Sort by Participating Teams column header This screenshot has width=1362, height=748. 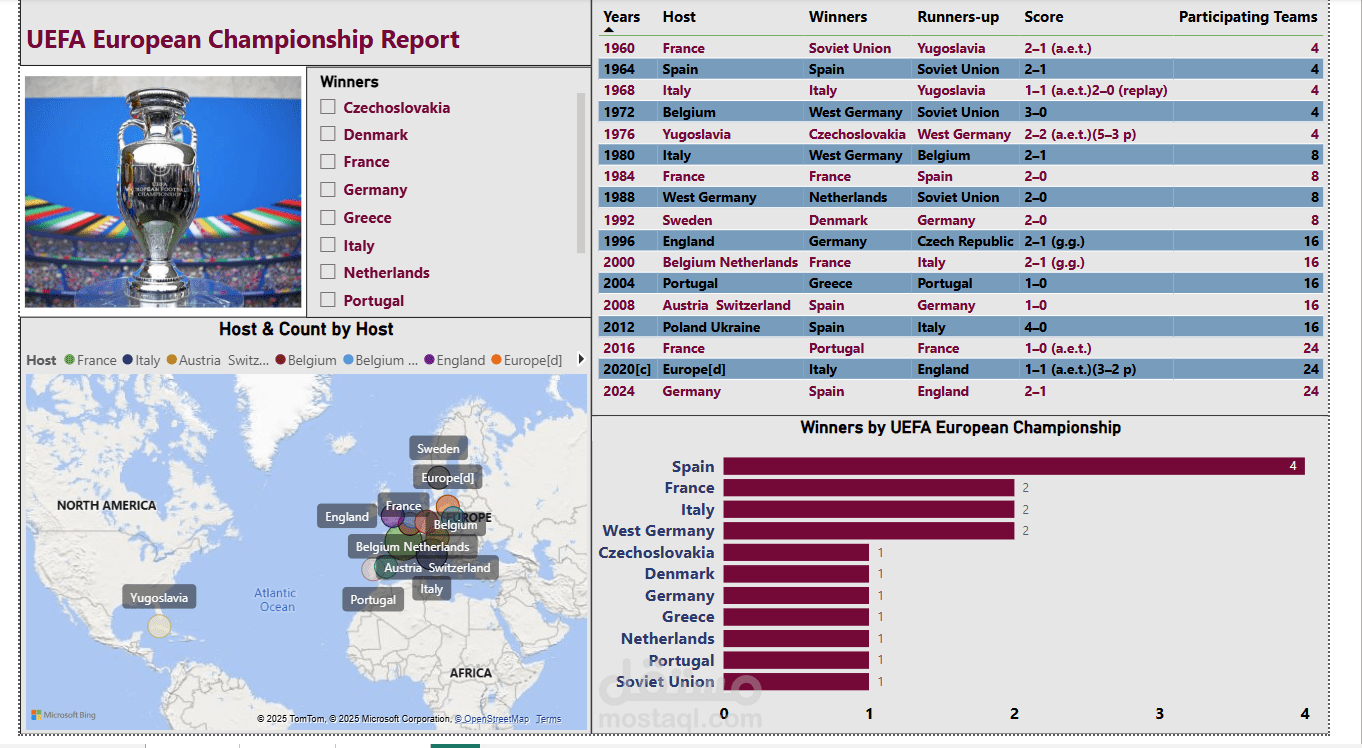[1248, 17]
